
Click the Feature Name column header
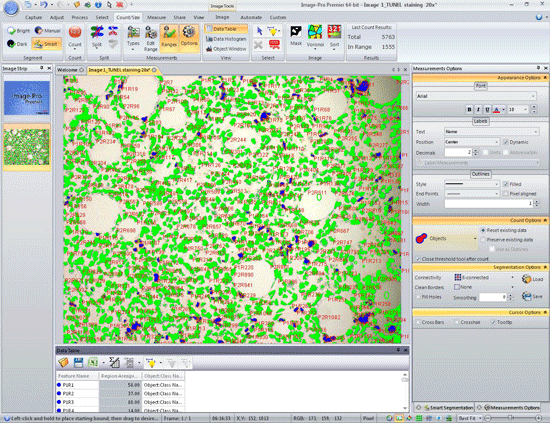[x=77, y=376]
